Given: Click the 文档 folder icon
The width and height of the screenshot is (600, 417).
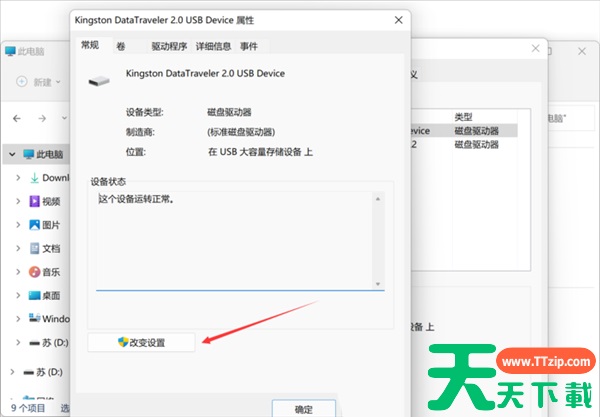Looking at the screenshot, I should coord(34,248).
